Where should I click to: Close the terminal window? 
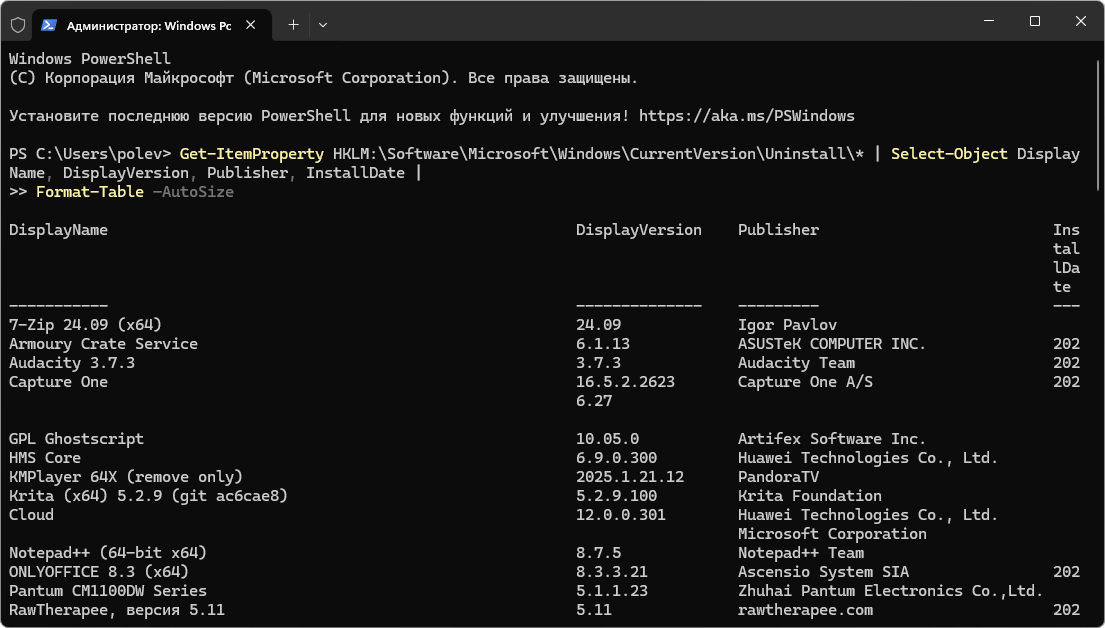click(x=1081, y=22)
